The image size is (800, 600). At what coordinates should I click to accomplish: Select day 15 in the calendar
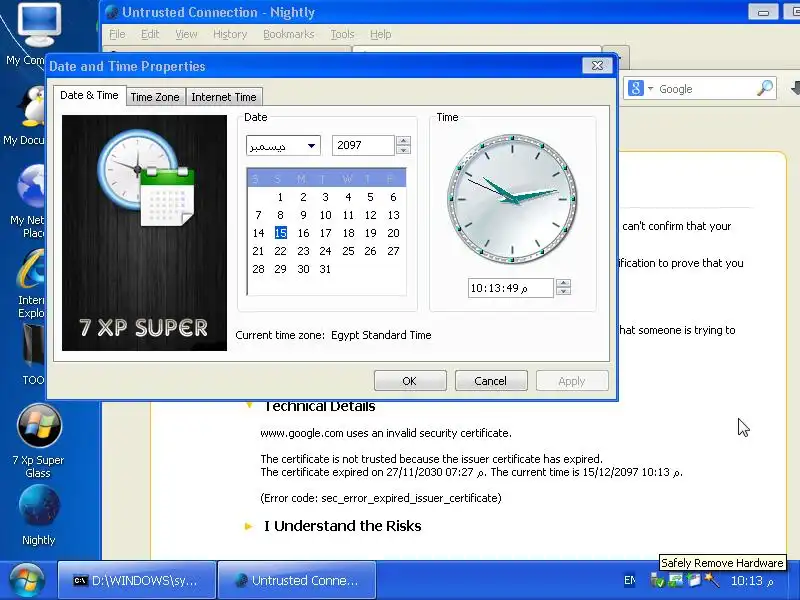click(281, 233)
